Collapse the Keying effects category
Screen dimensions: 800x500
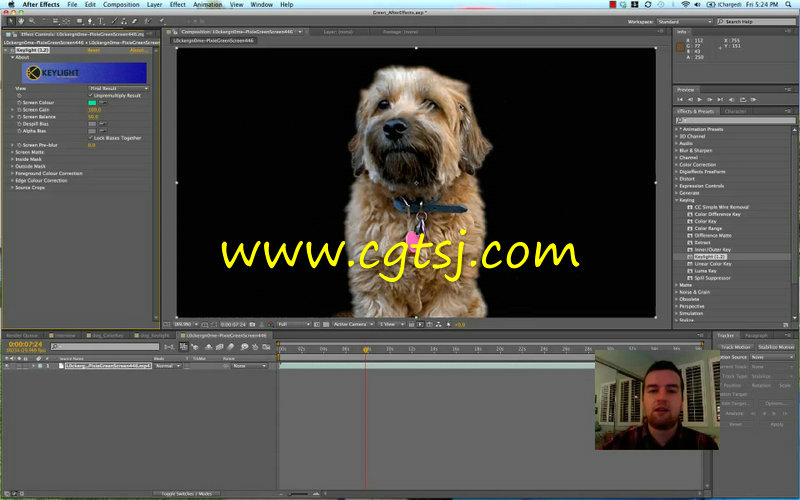tap(677, 200)
